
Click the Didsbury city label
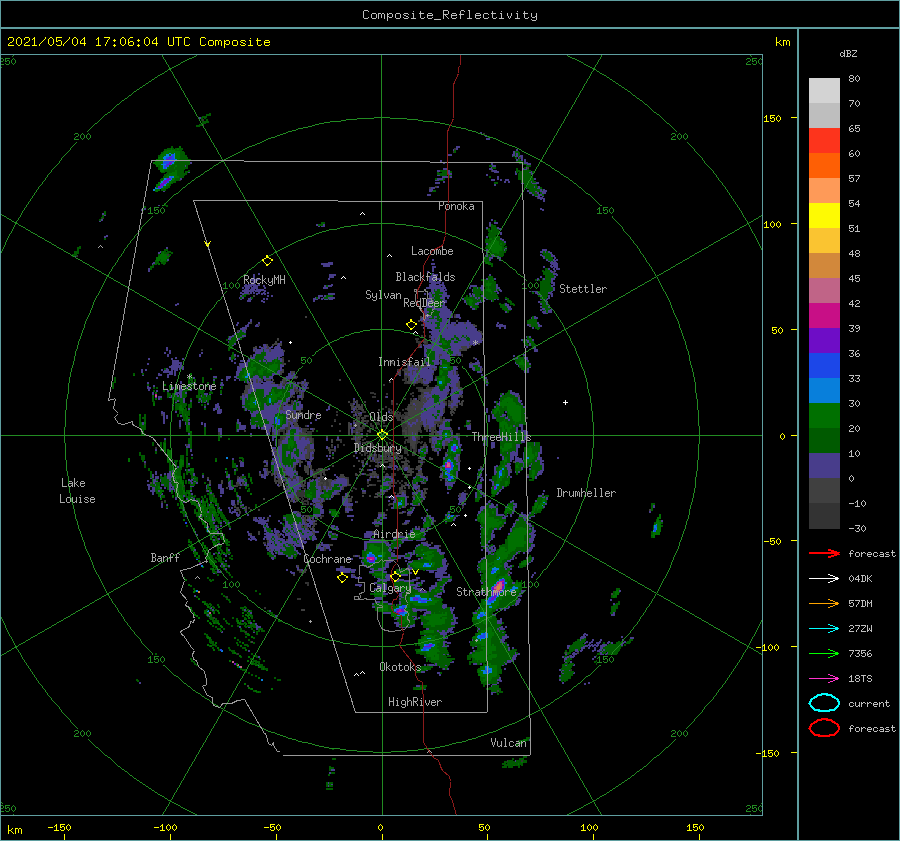click(378, 448)
